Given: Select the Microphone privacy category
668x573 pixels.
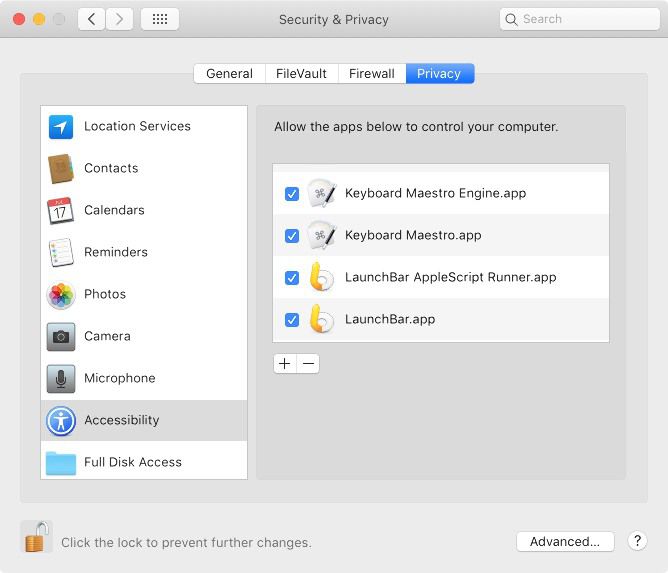Looking at the screenshot, I should [x=119, y=379].
